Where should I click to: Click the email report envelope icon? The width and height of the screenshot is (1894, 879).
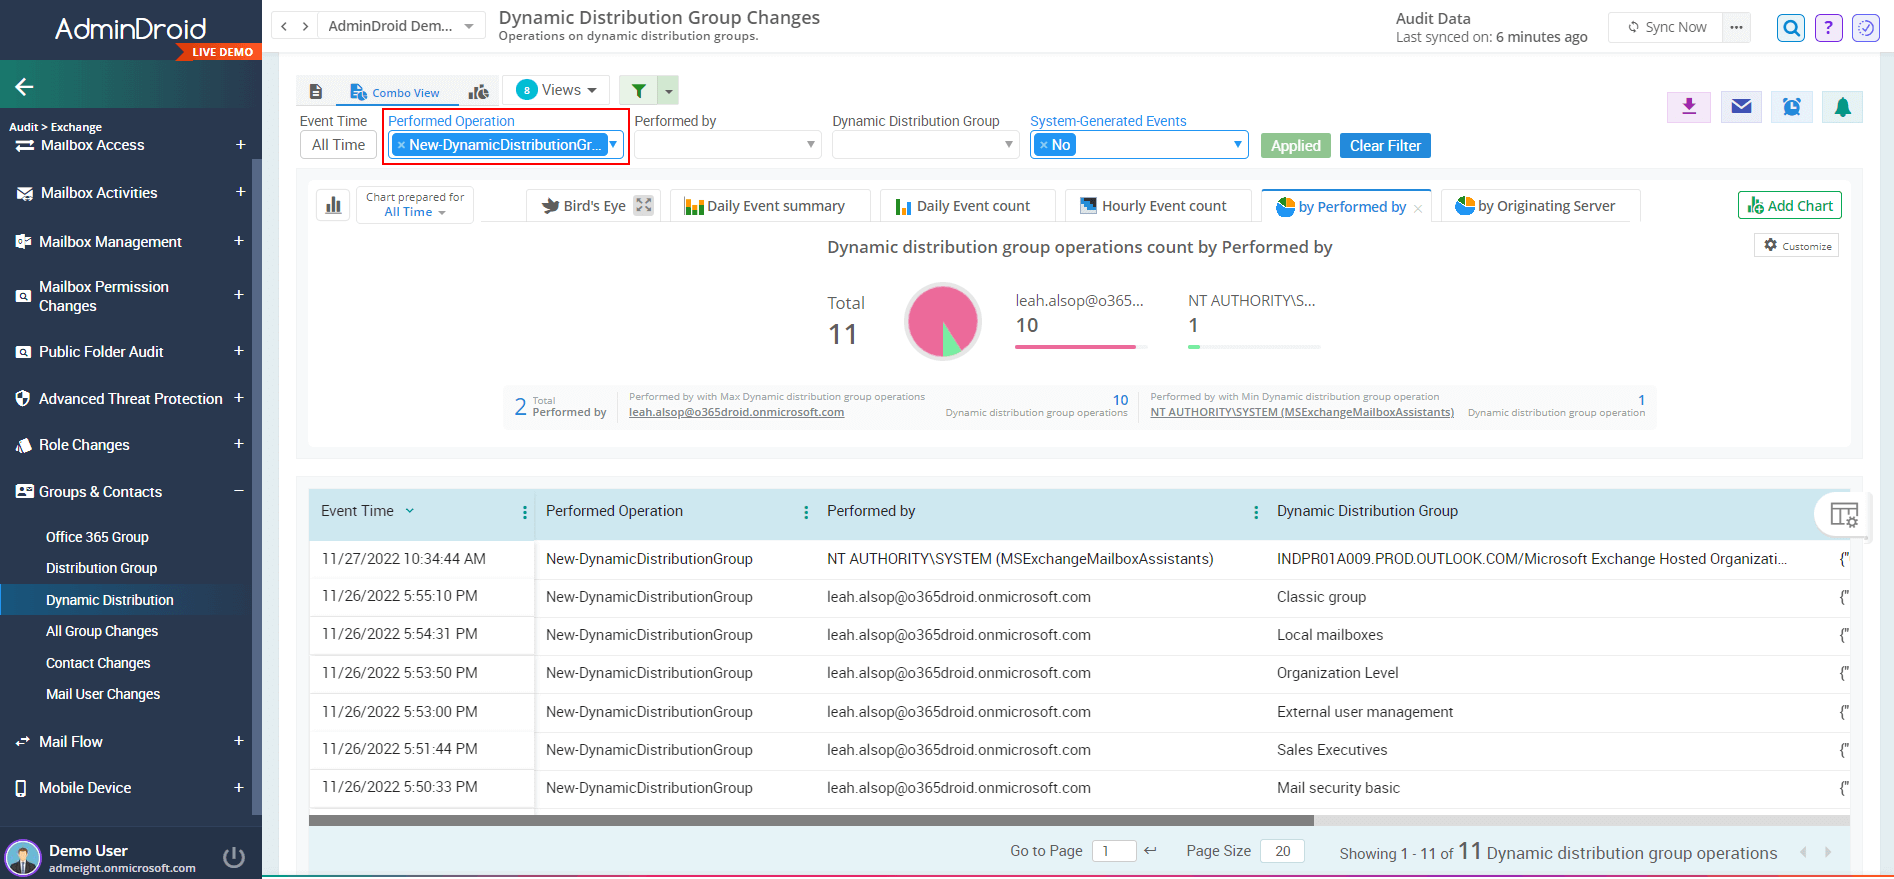(x=1741, y=107)
